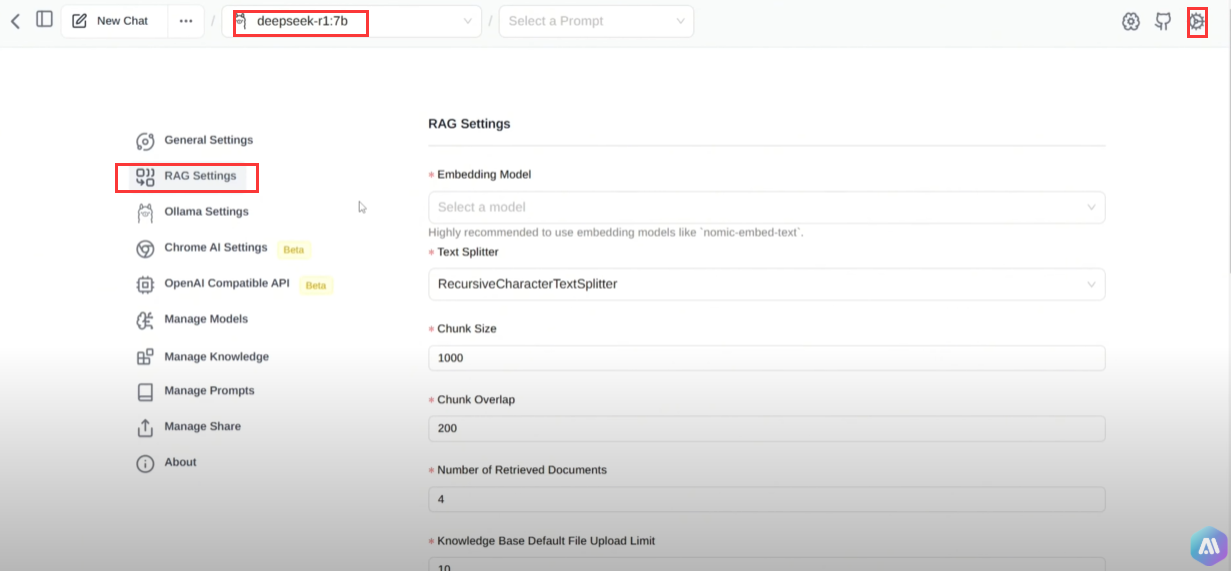The image size is (1231, 571).
Task: Click the General Settings icon
Action: coord(145,141)
